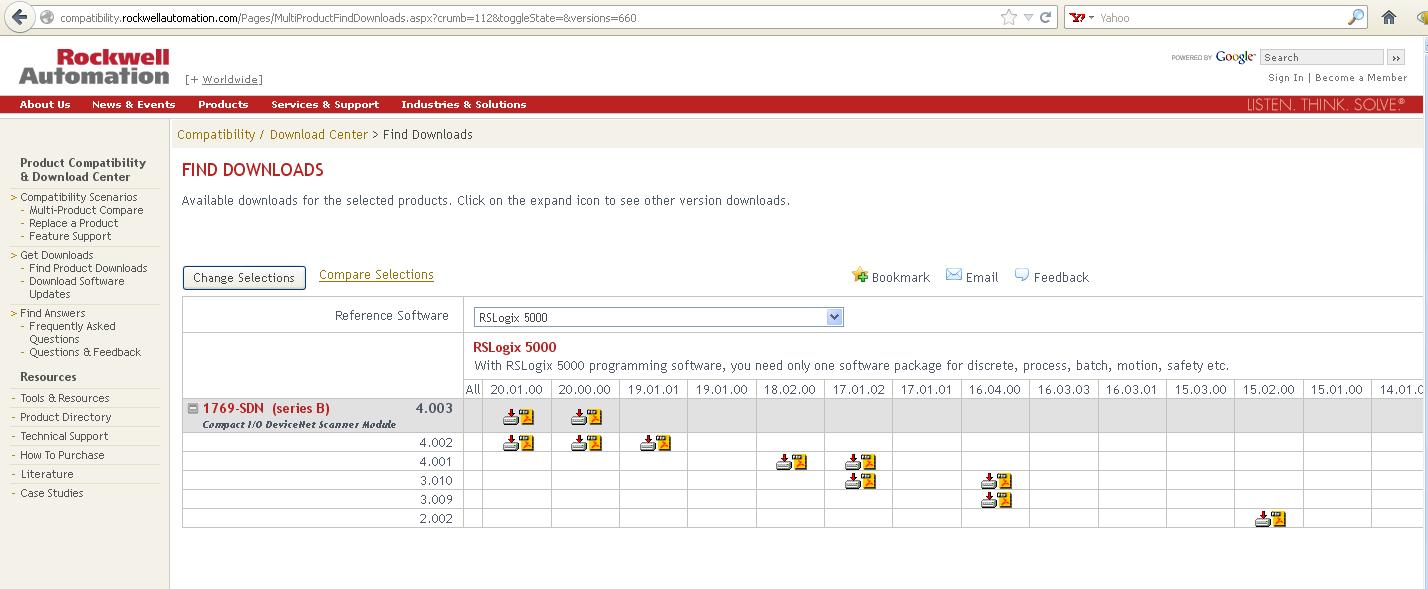Open the URL history dropdown arrow
This screenshot has height=589, width=1428.
pyautogui.click(x=1028, y=17)
